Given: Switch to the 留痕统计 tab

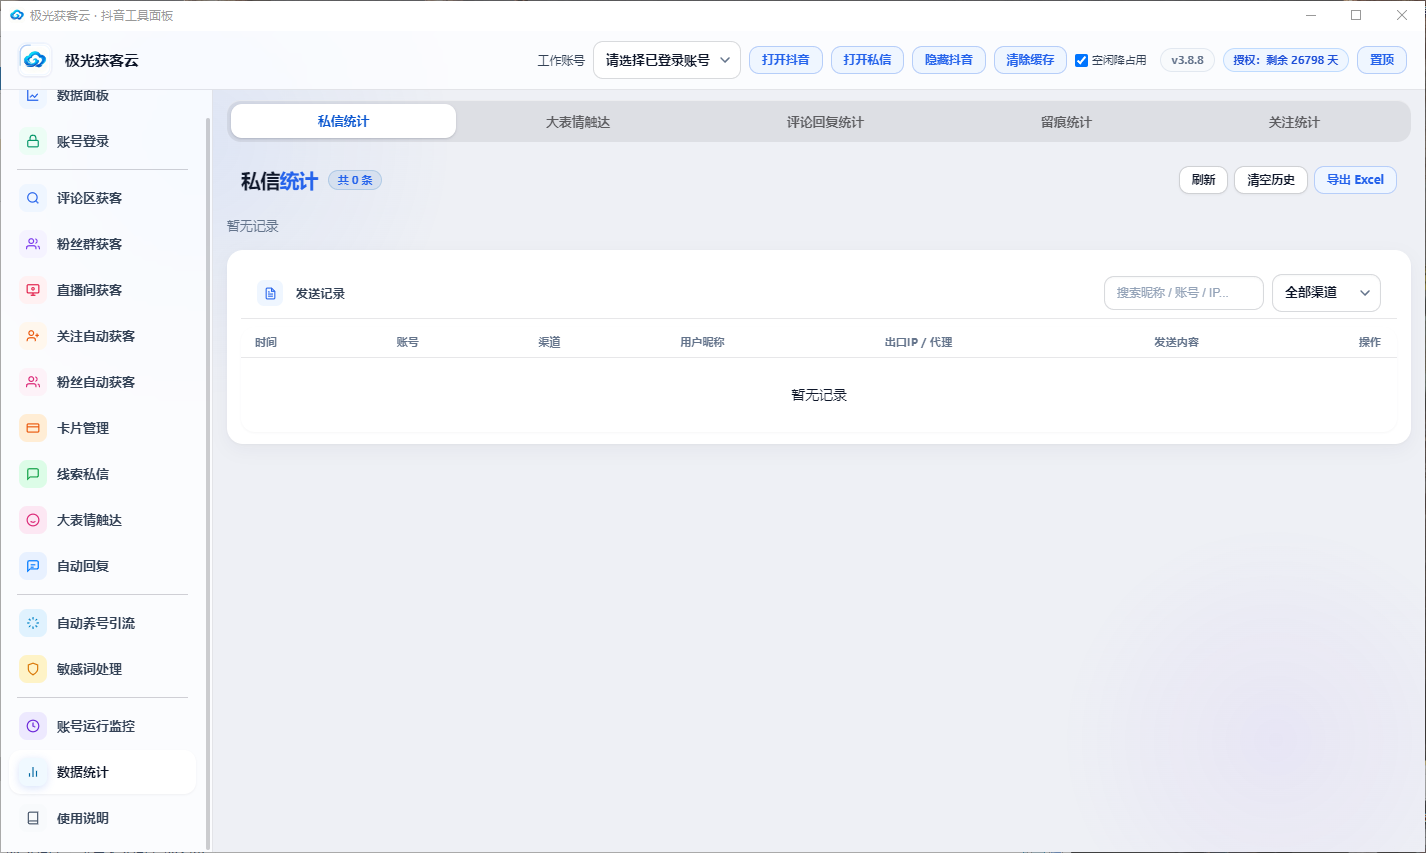Looking at the screenshot, I should click(1066, 122).
